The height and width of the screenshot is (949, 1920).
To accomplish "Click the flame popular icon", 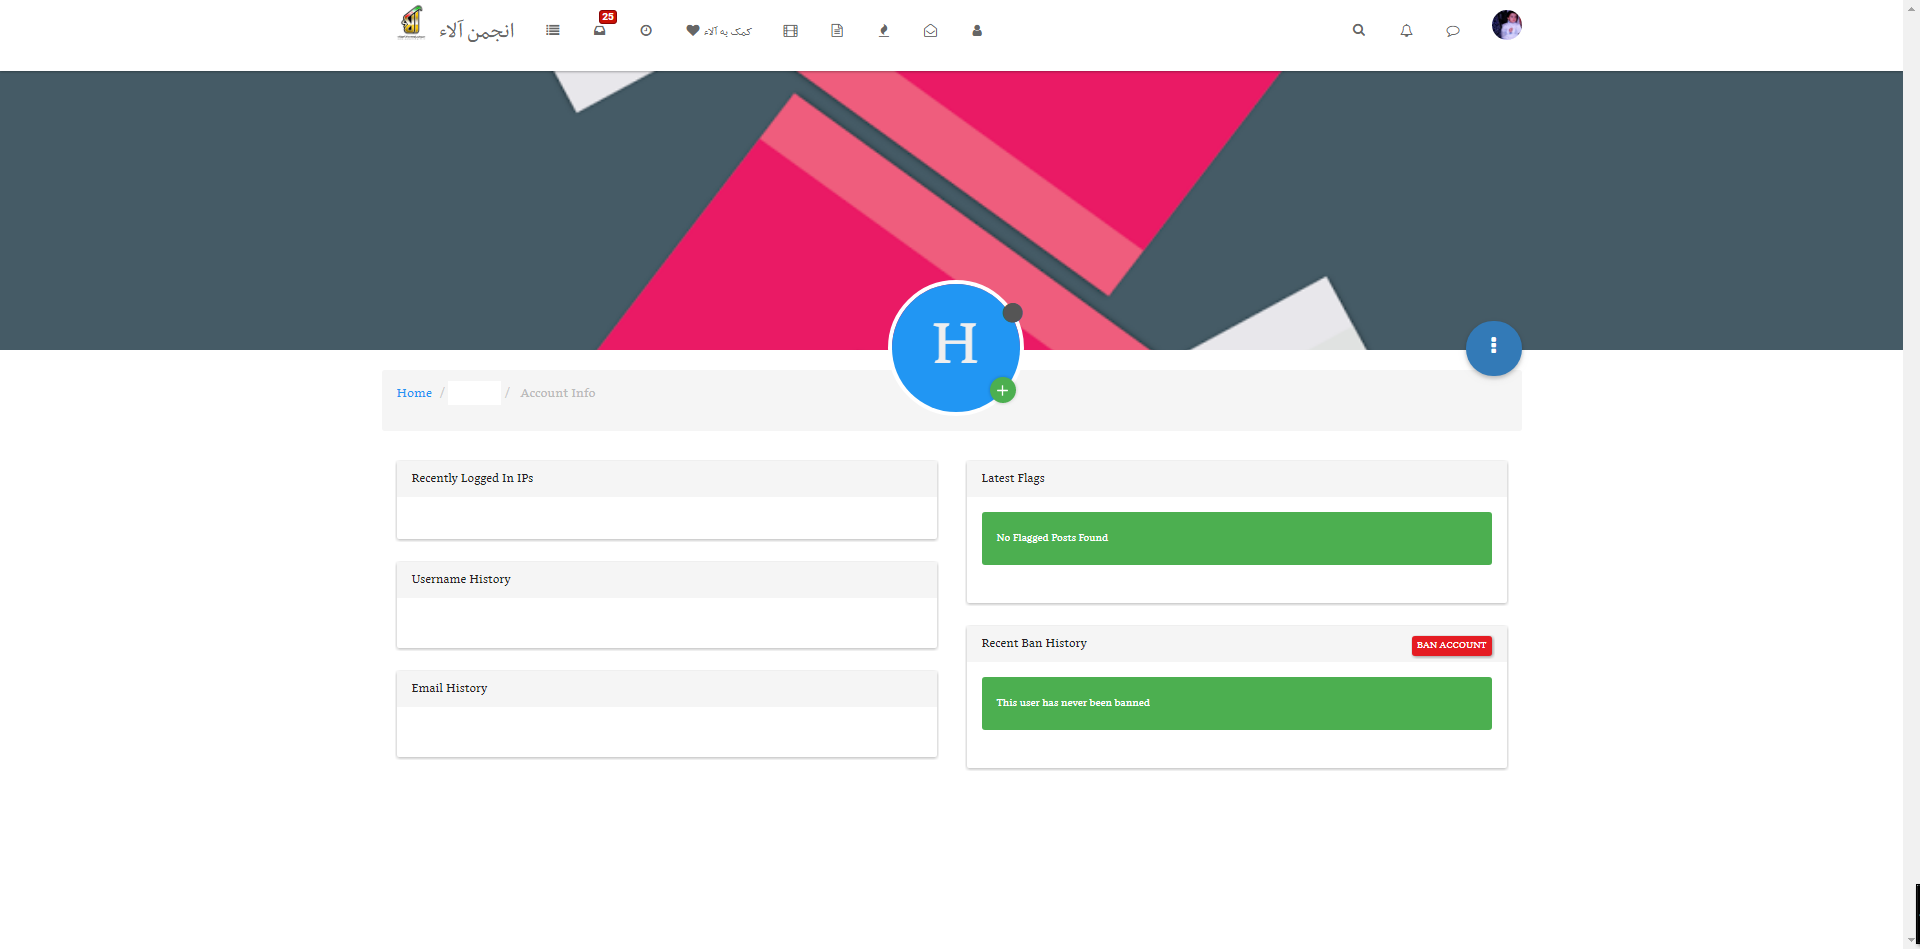I will point(884,31).
